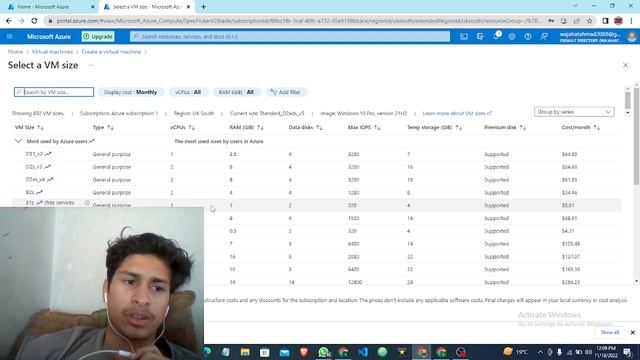Close the Home - Microsoft Azure tab
The image size is (640, 360).
(92, 7)
